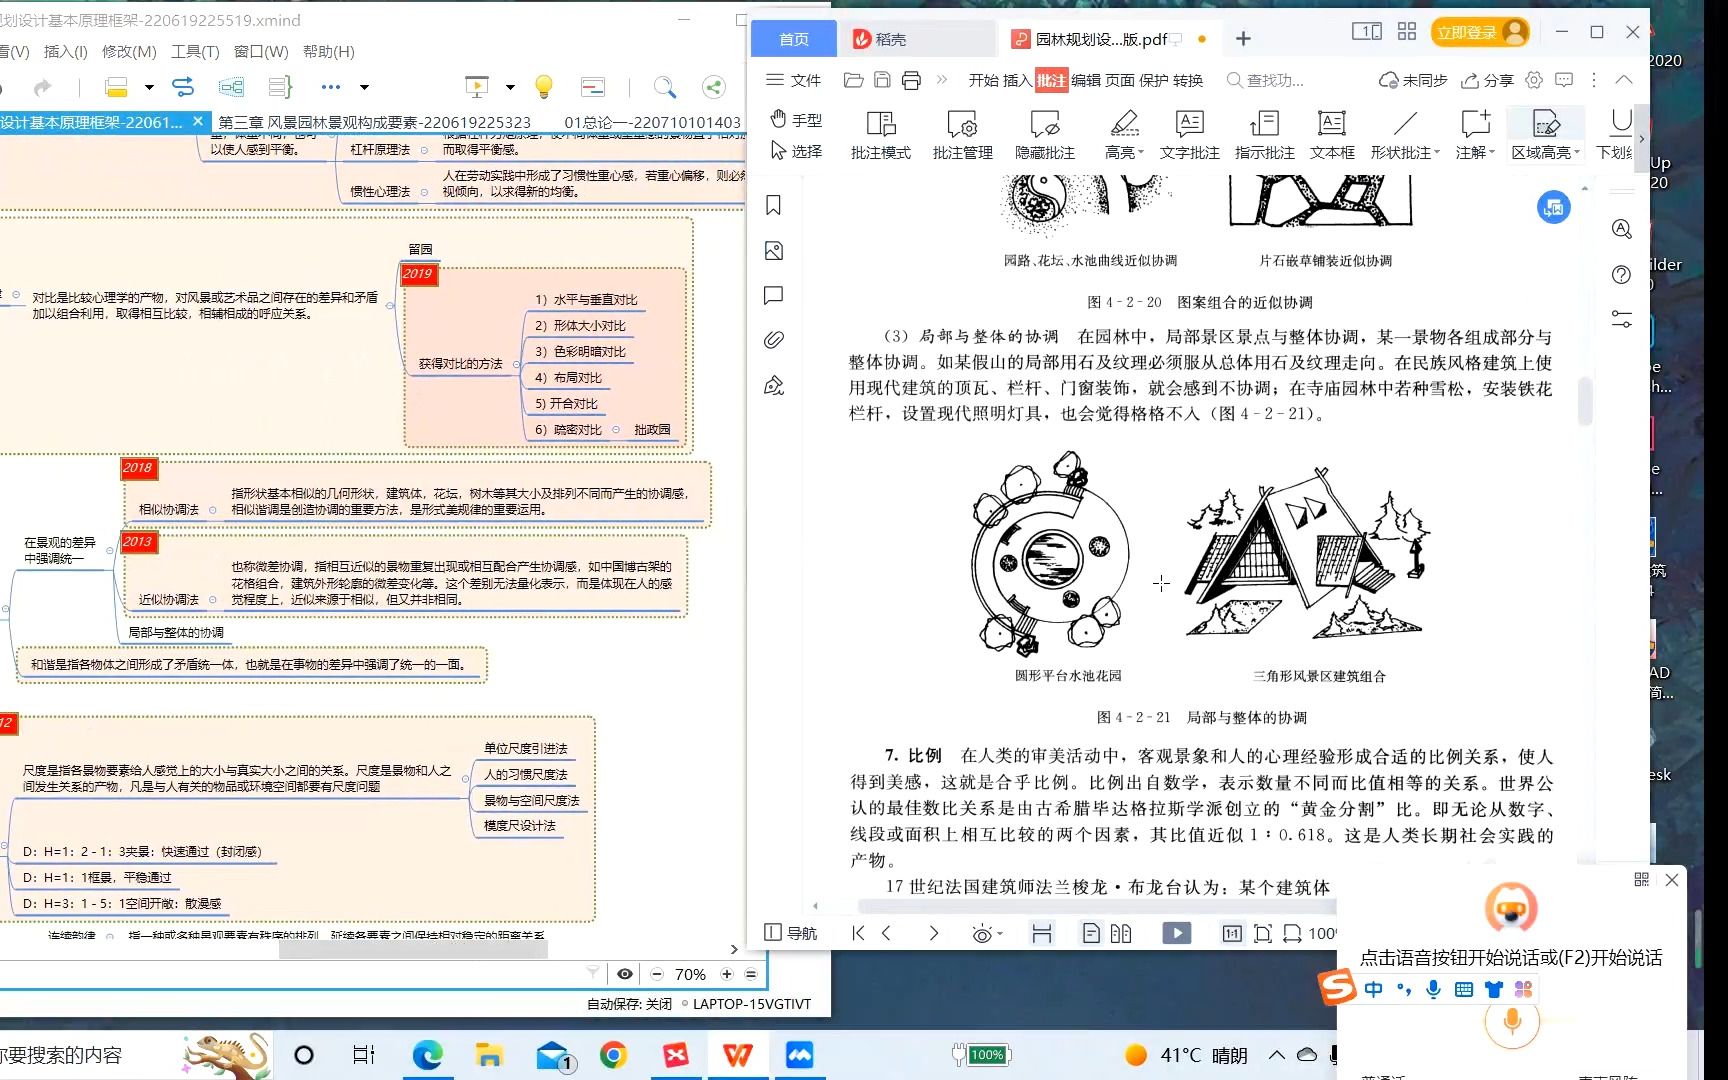The width and height of the screenshot is (1728, 1080).
Task: Go to the first PDF page
Action: 858,933
